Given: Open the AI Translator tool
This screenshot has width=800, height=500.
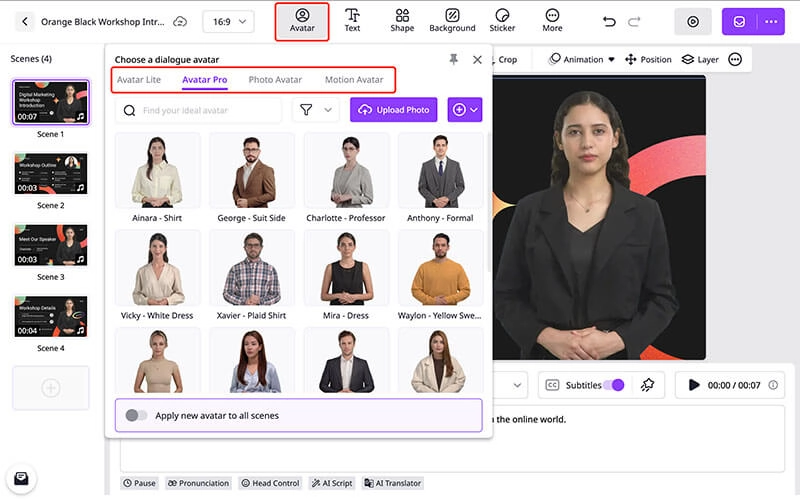Looking at the screenshot, I should click(x=392, y=483).
